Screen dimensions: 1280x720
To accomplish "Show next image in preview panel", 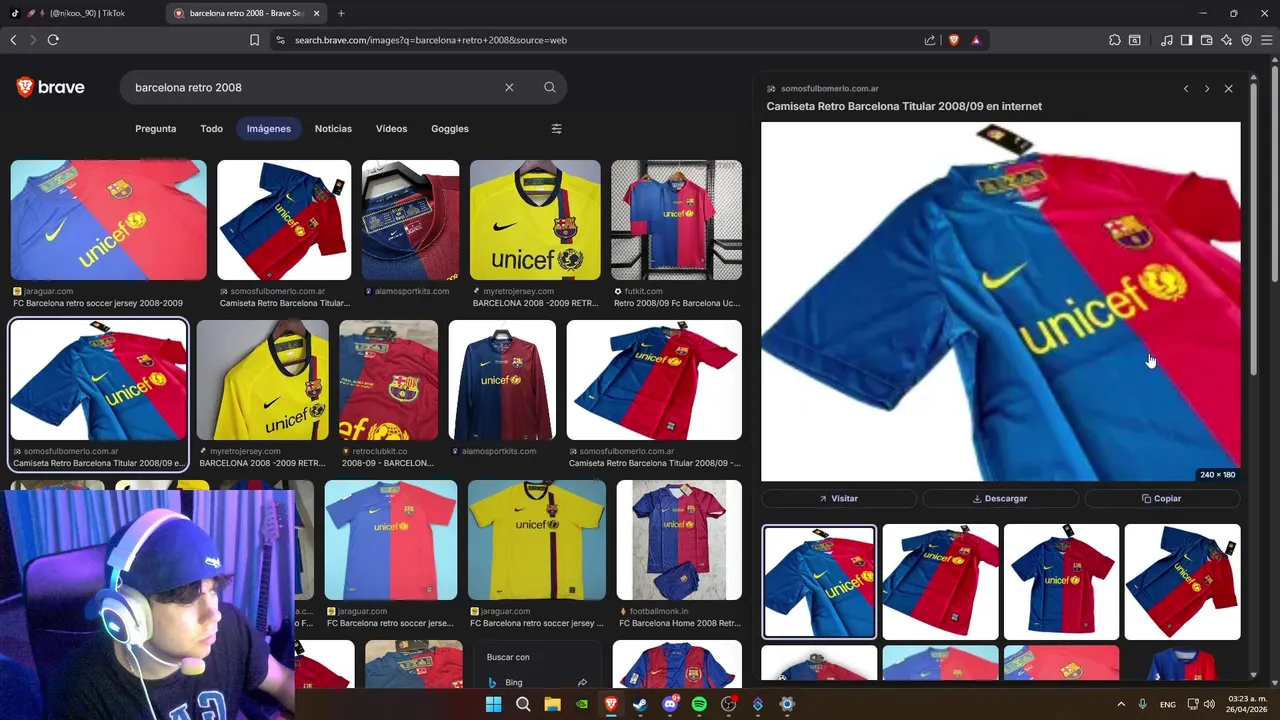I will pos(1207,89).
